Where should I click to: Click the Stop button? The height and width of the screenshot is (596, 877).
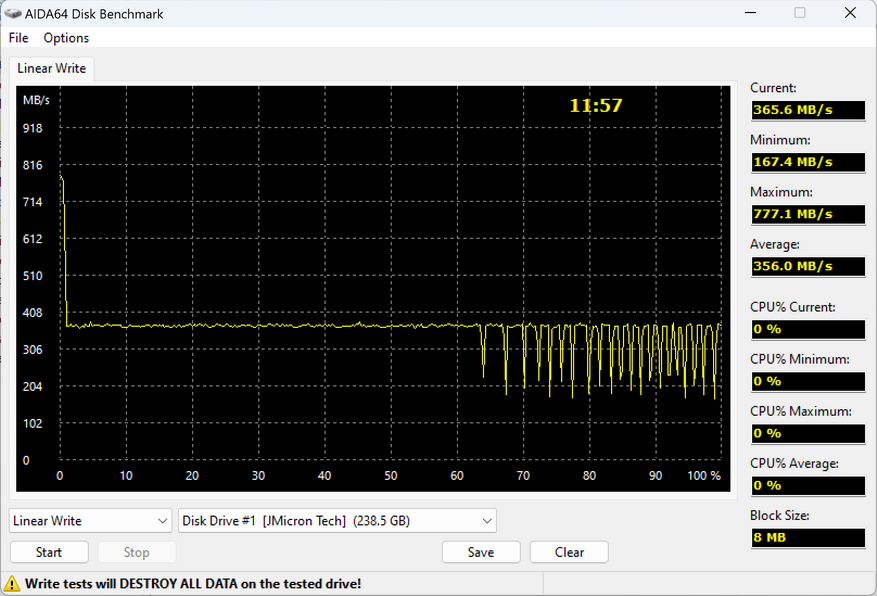[136, 552]
